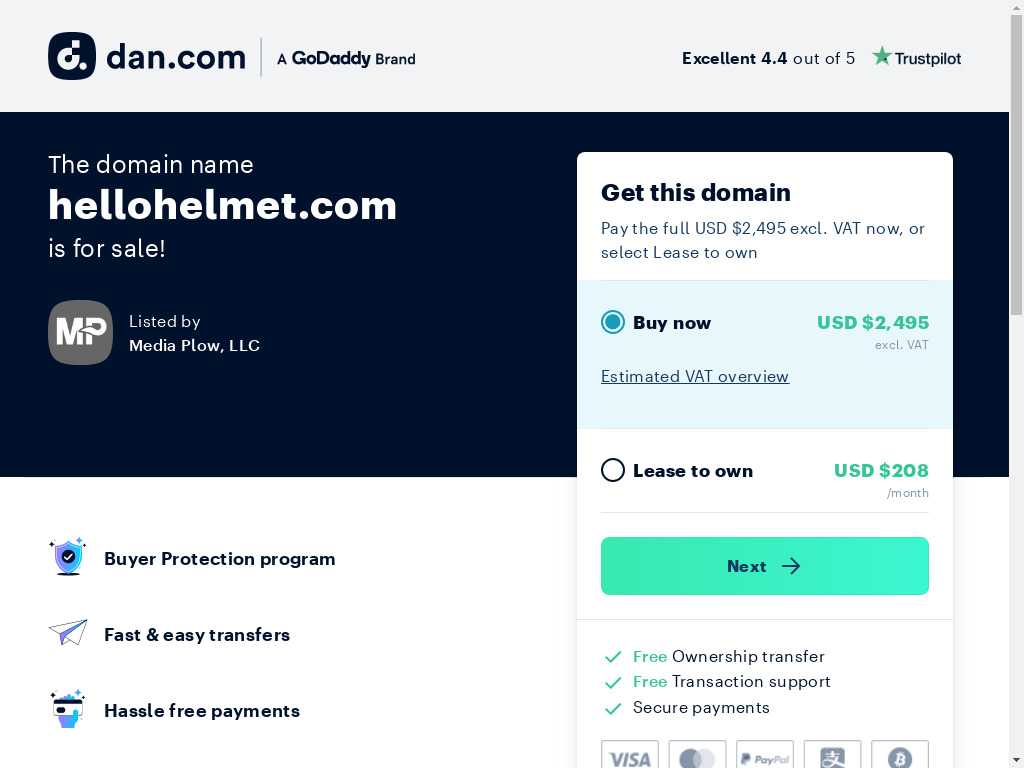
Task: Click the Visa payment icon
Action: point(630,756)
